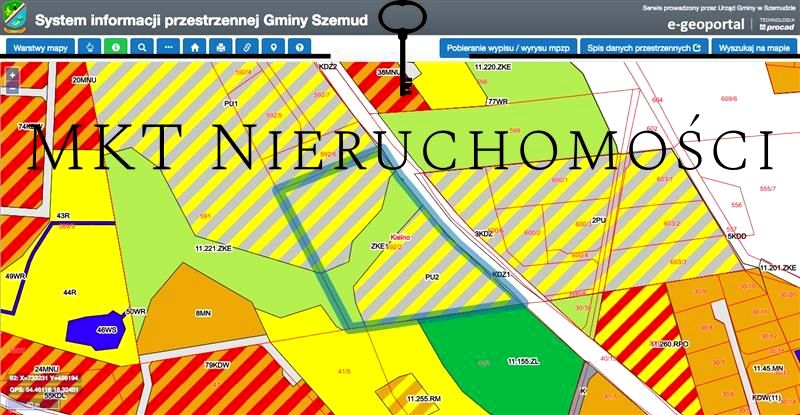Click the magnifier search icon
800x415 pixels.
143,47
